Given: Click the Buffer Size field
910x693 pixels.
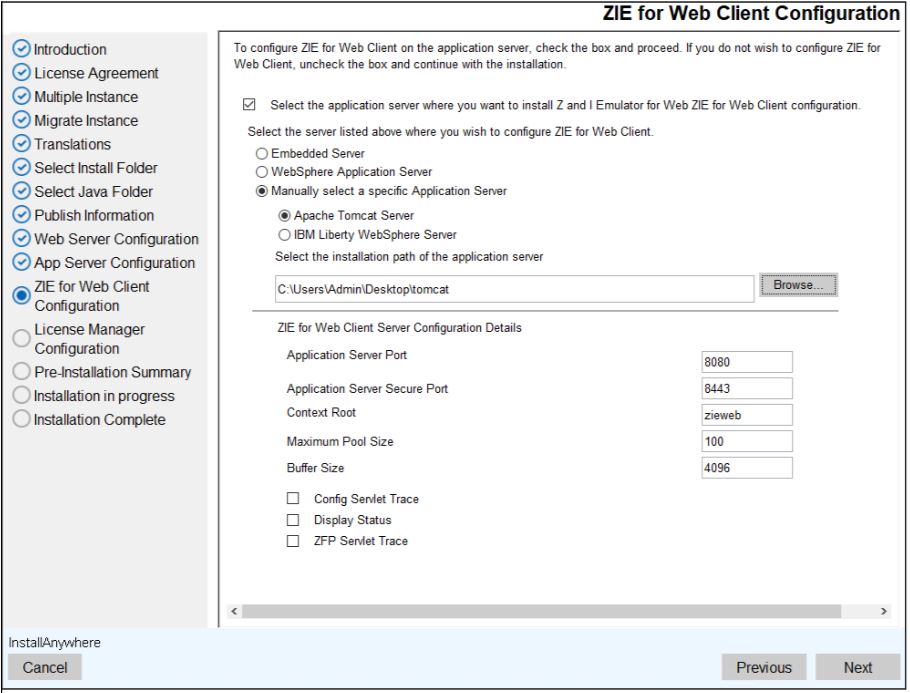Looking at the screenshot, I should pos(747,468).
